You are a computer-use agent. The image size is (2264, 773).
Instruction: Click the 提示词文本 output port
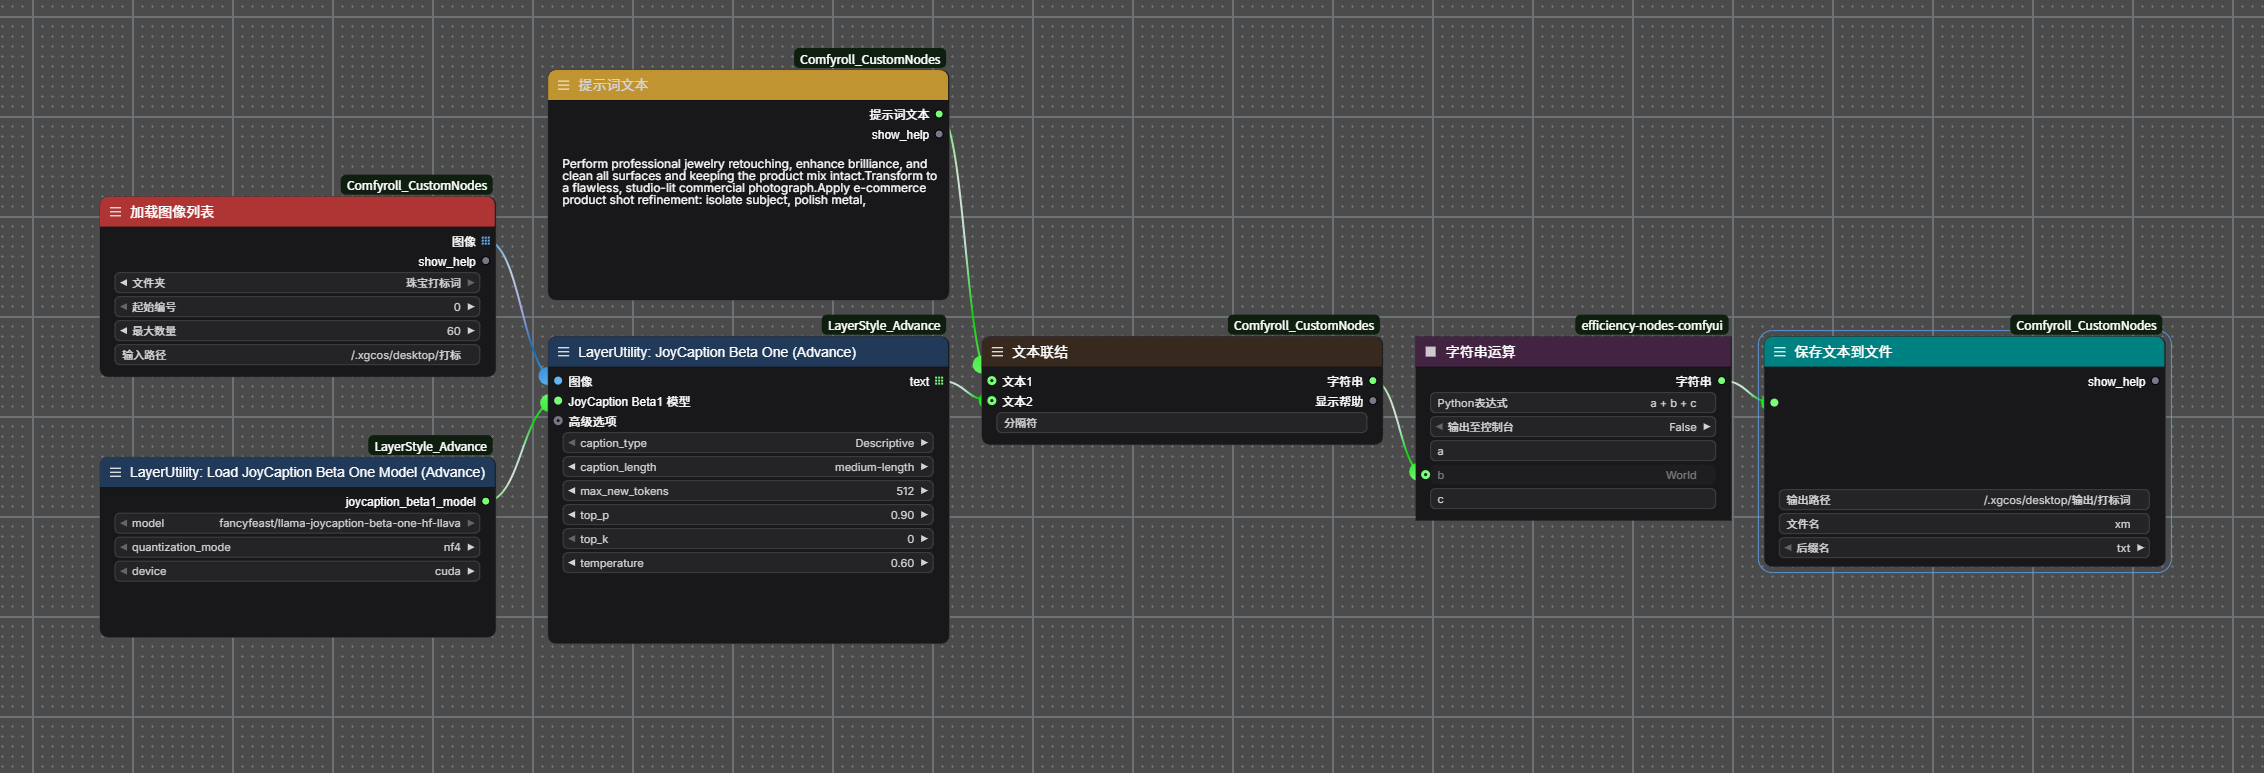(939, 114)
